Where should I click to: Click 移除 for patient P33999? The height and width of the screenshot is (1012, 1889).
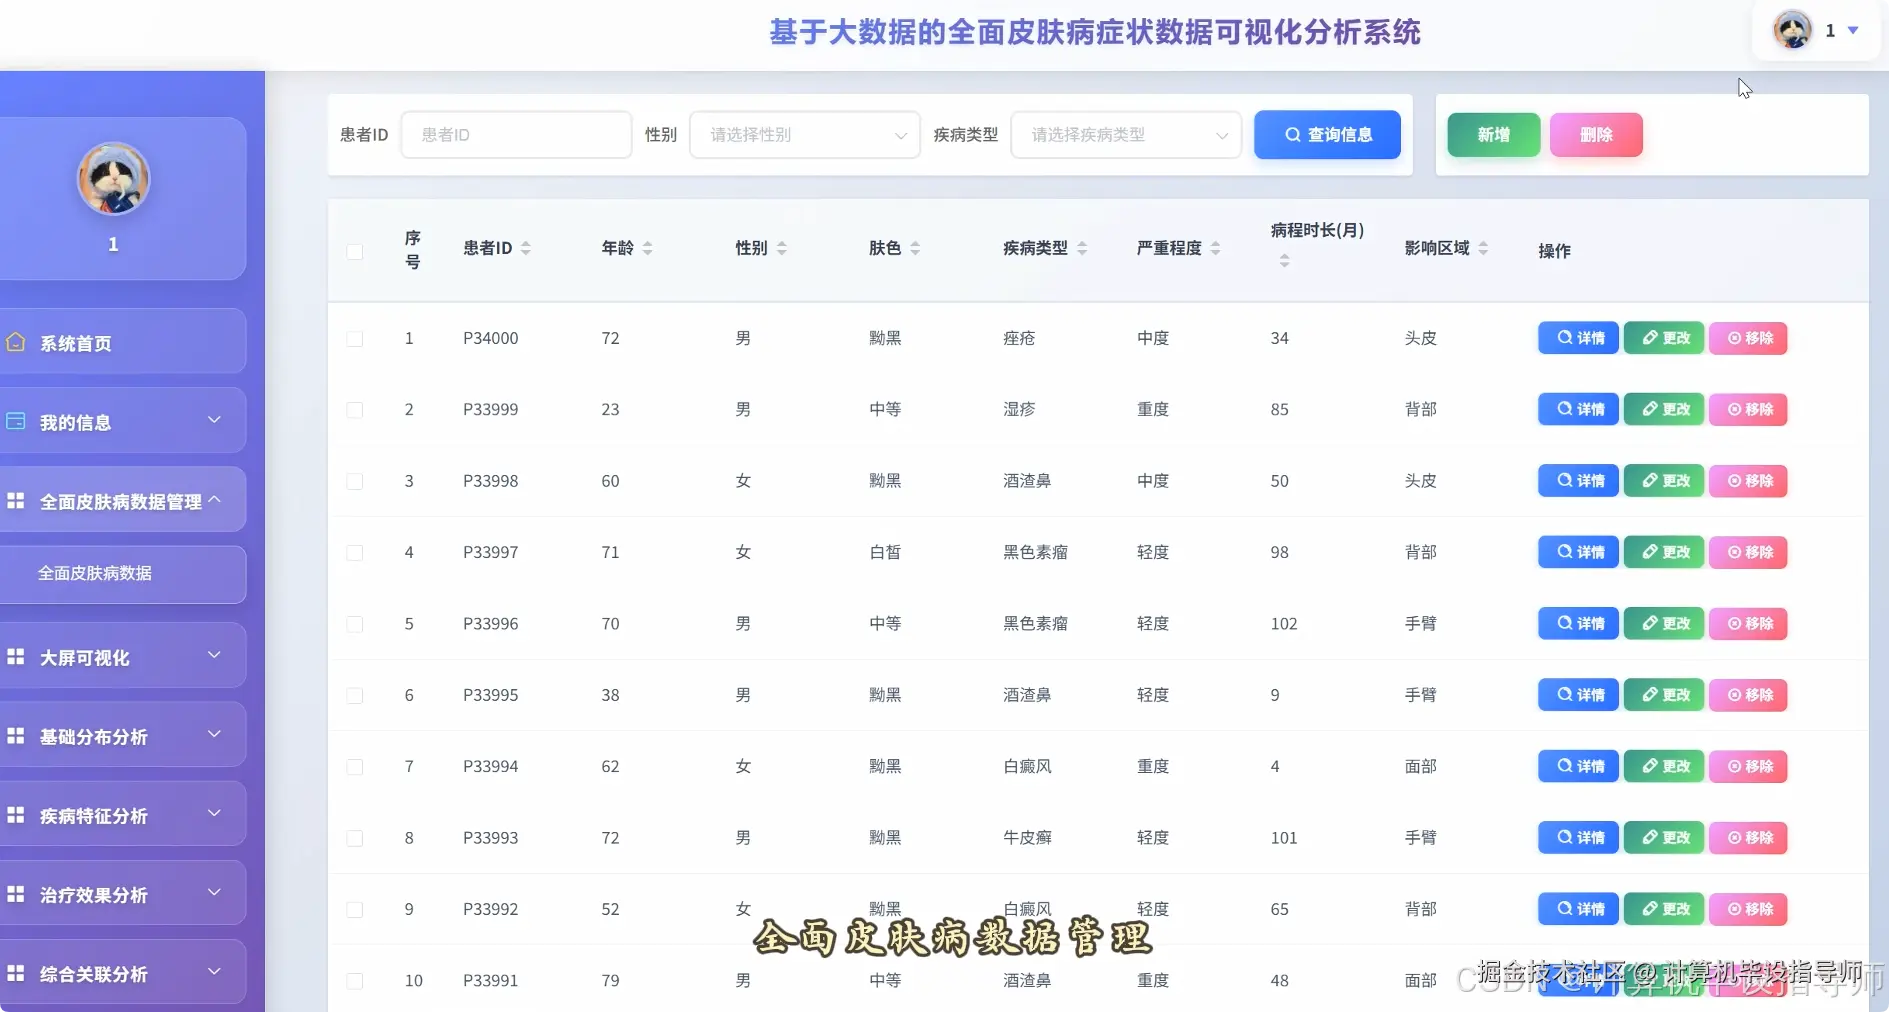1748,409
